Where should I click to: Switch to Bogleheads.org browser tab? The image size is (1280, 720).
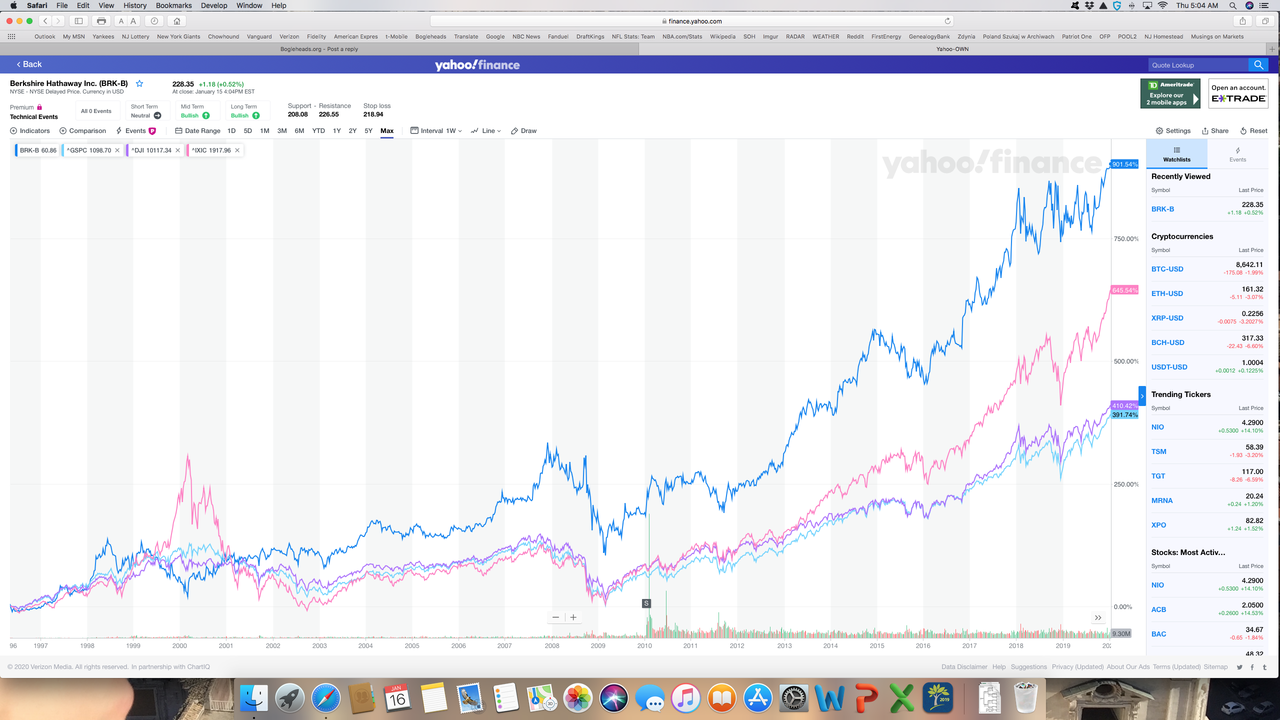pyautogui.click(x=319, y=48)
